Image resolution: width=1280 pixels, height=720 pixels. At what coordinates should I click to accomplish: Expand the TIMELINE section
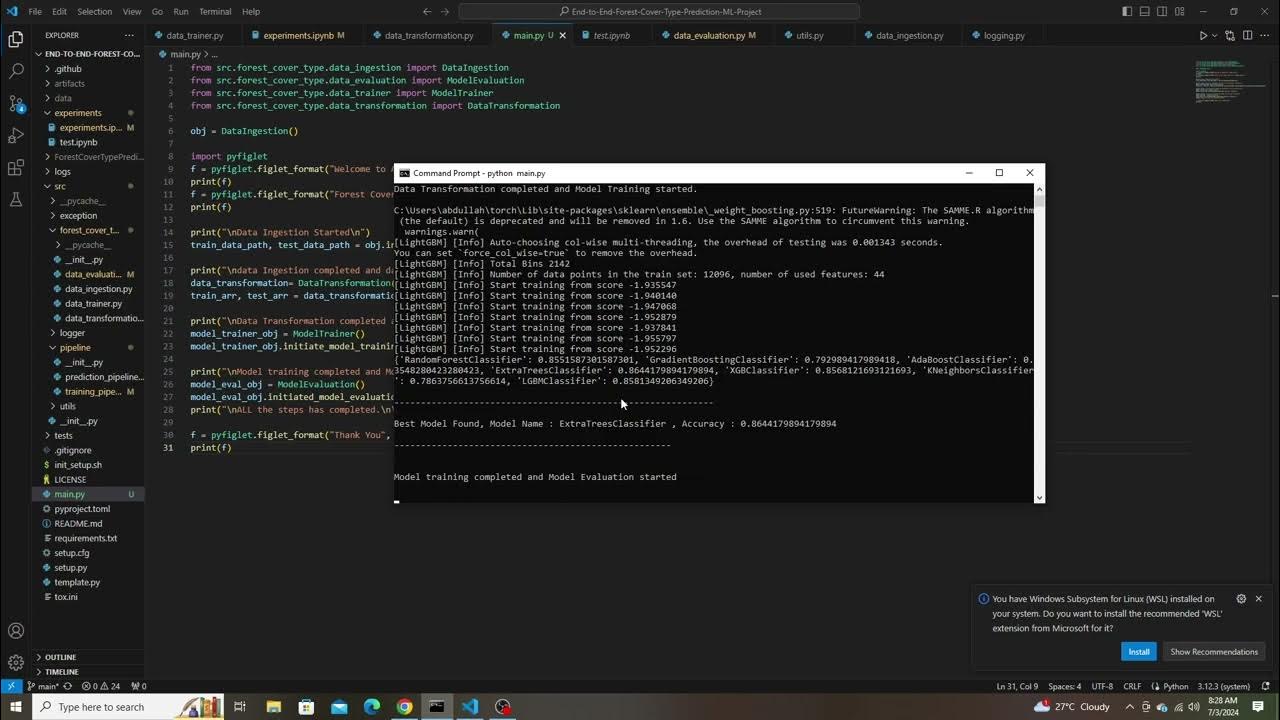click(61, 672)
